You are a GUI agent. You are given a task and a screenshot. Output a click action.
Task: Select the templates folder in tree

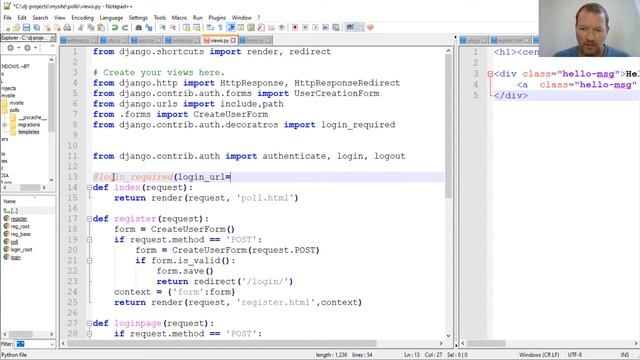point(29,132)
